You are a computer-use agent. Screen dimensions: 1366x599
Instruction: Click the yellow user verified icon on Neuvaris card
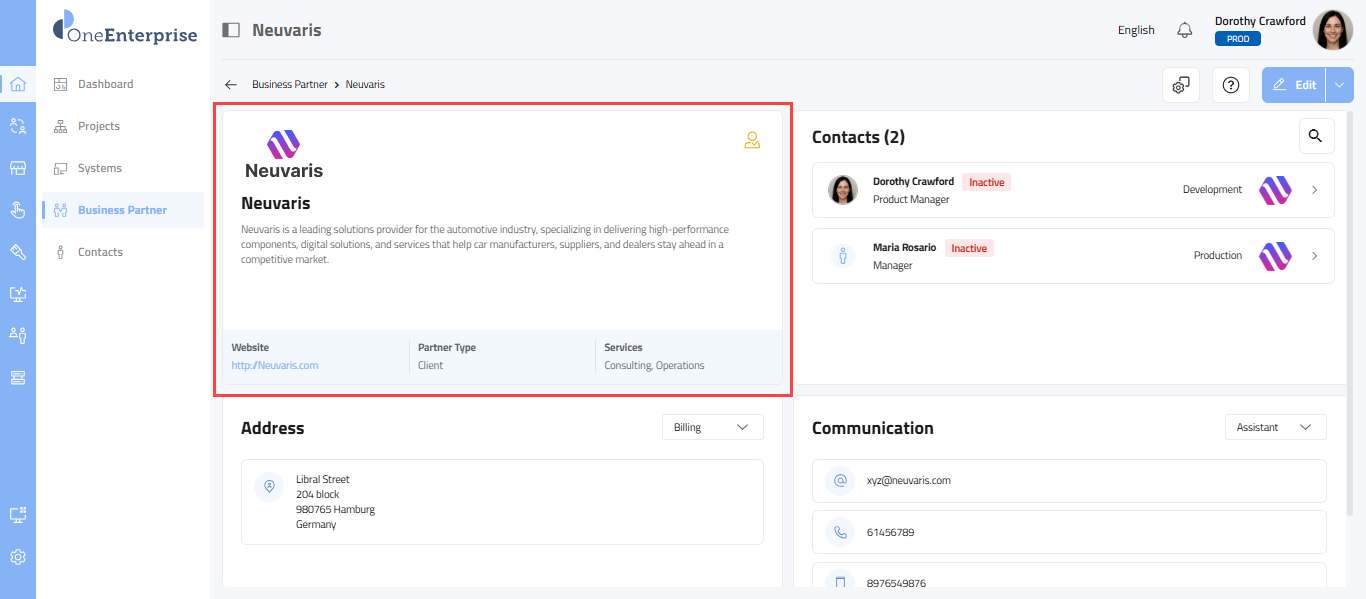(752, 140)
